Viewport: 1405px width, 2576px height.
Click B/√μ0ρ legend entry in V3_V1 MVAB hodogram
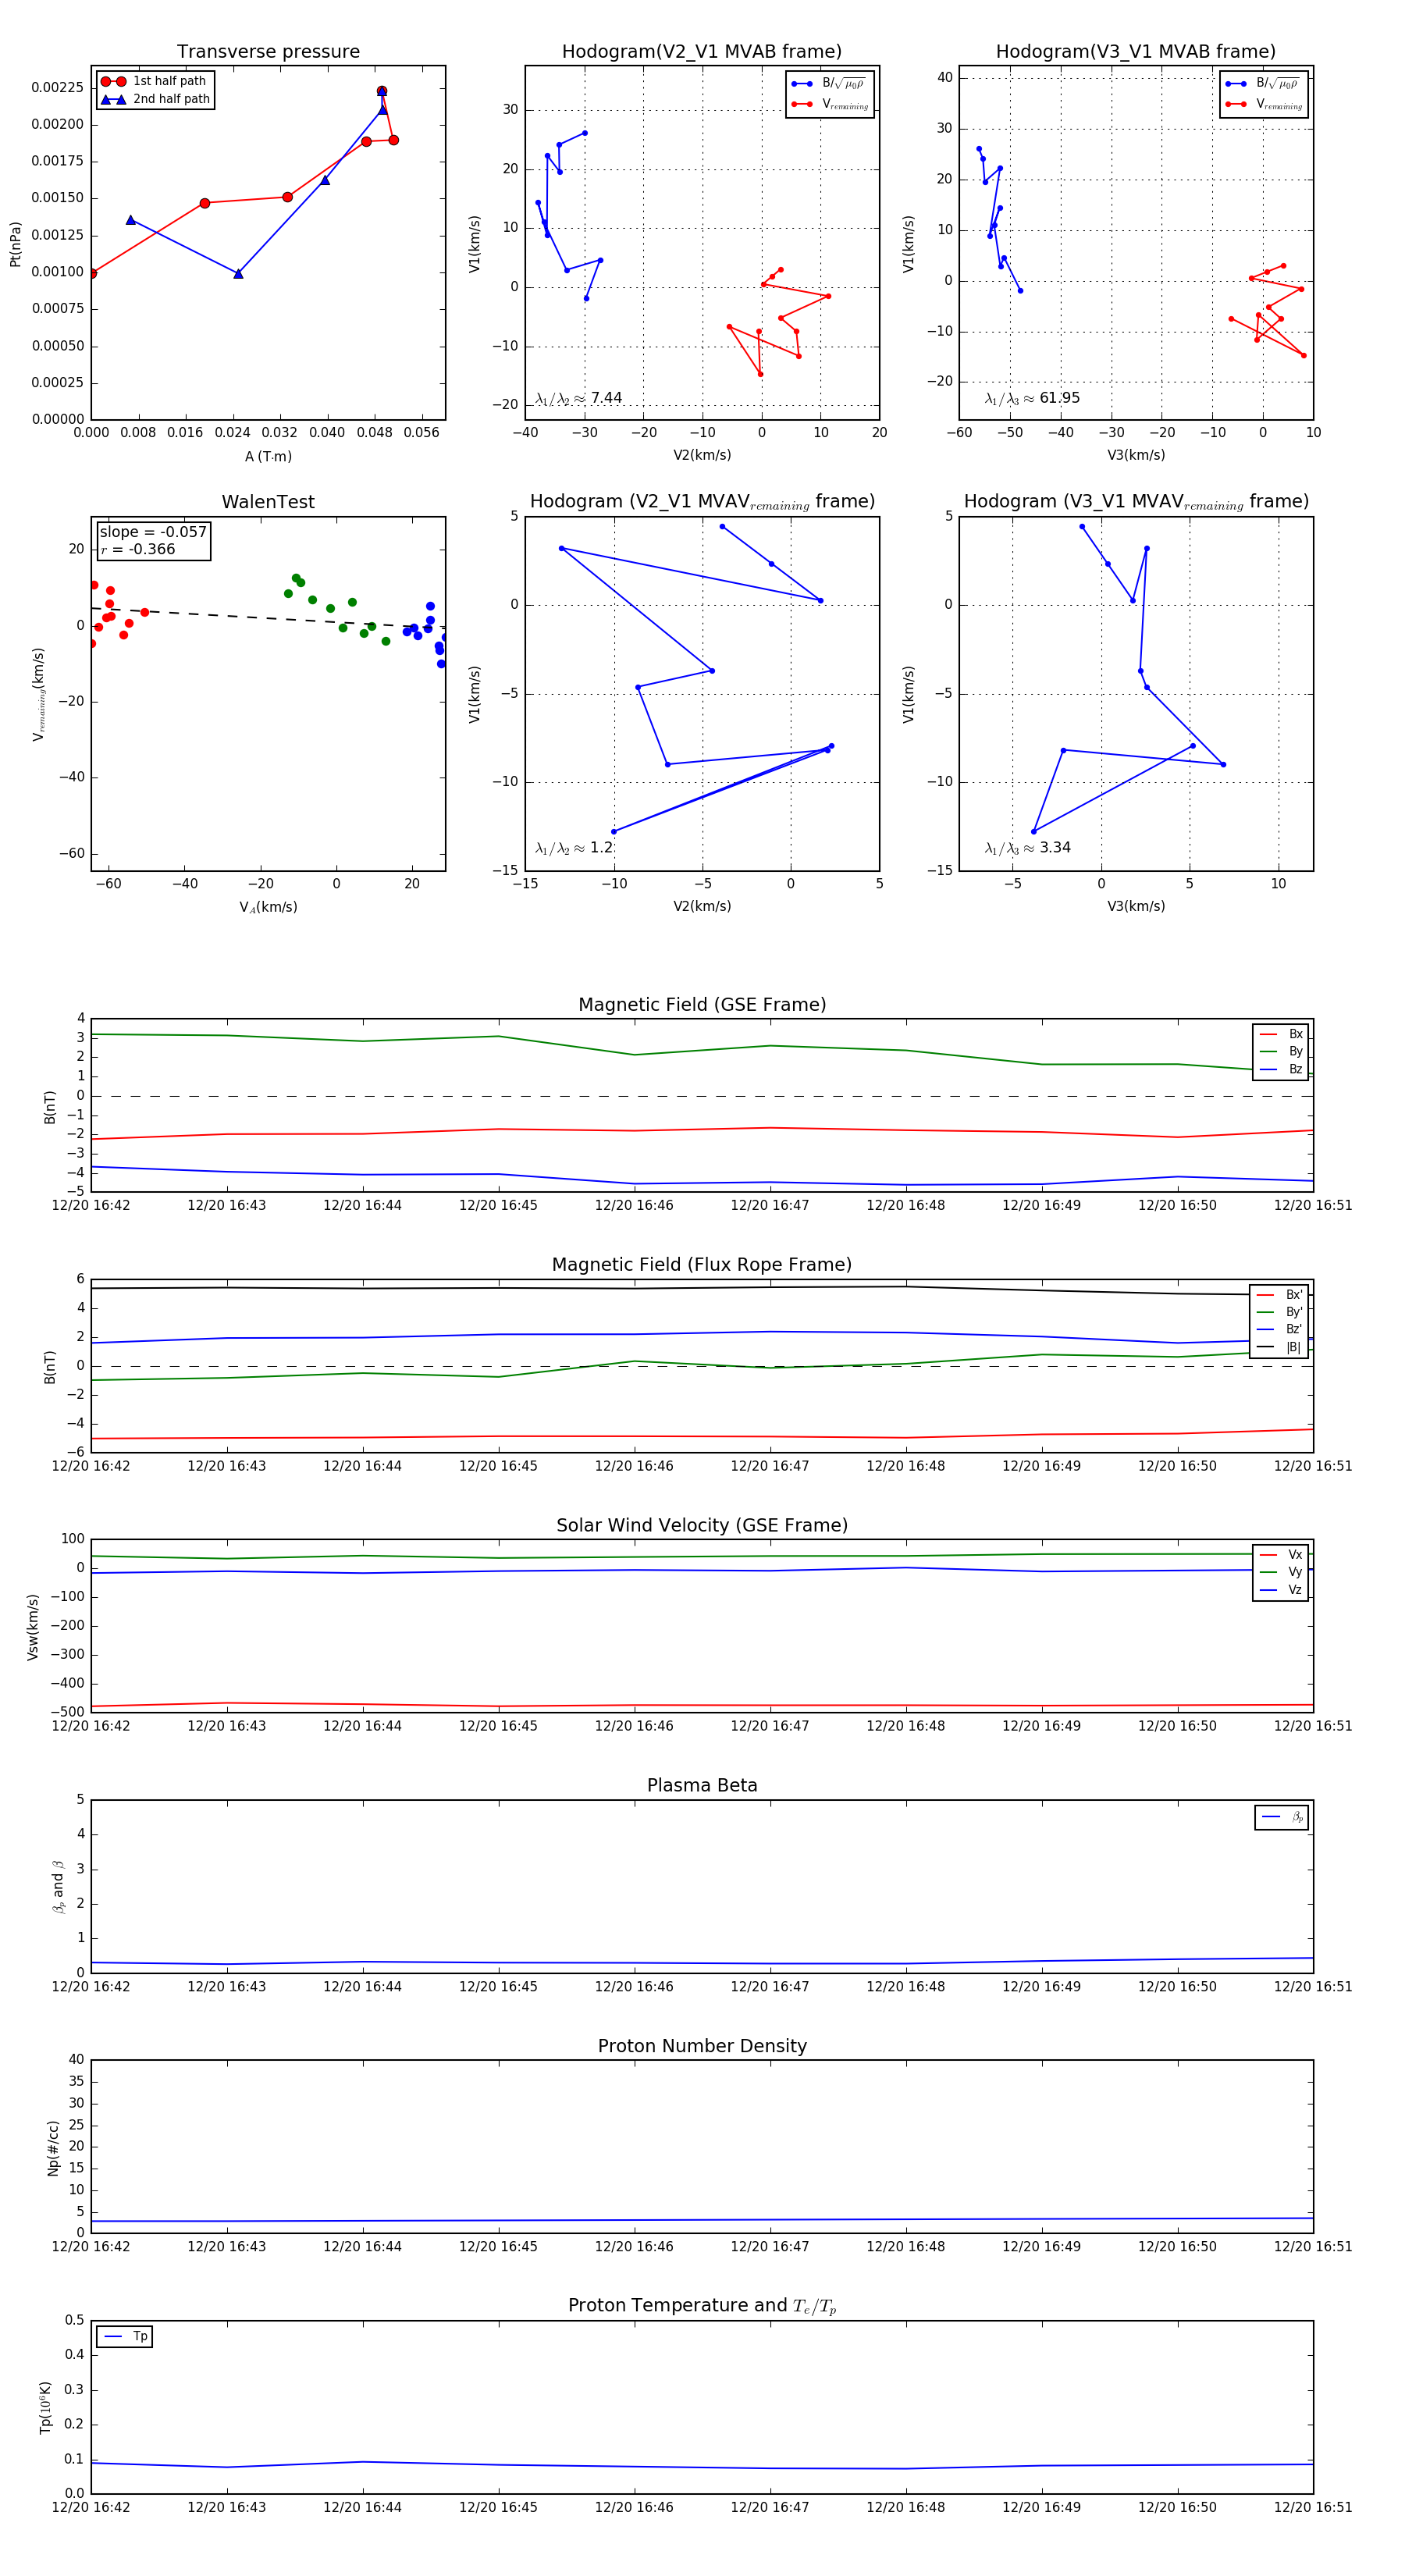tap(1262, 84)
